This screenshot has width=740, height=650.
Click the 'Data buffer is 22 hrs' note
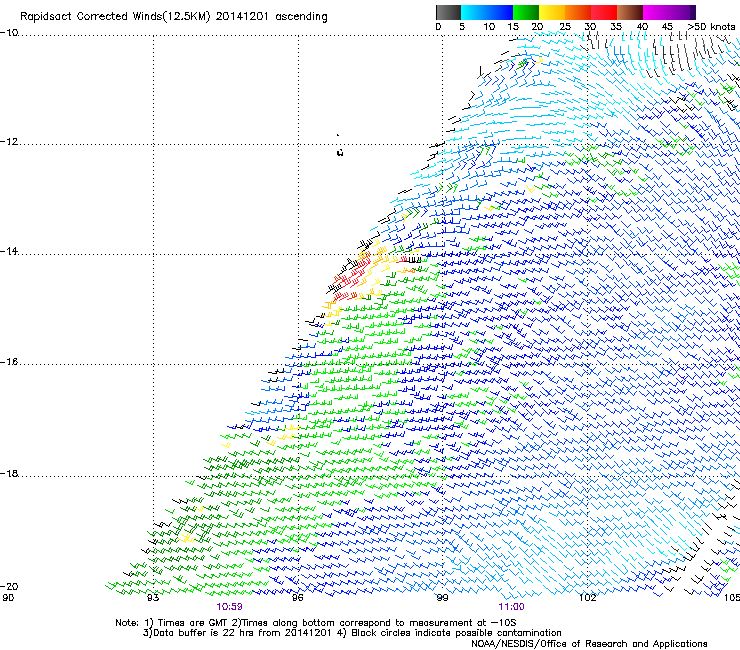click(352, 633)
